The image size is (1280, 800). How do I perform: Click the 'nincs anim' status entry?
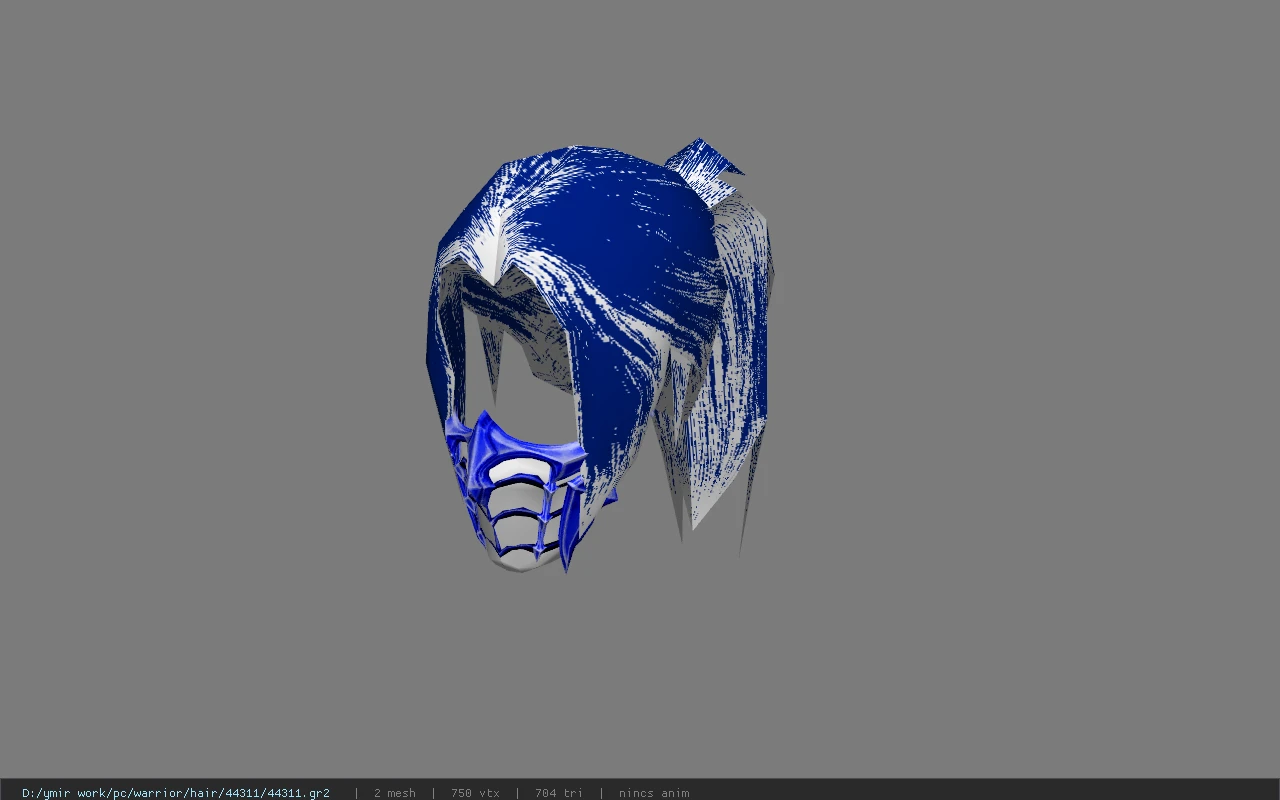[x=654, y=793]
